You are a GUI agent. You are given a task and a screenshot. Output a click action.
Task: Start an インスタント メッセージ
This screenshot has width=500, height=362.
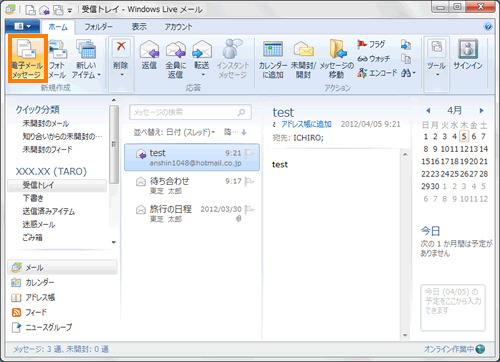(233, 59)
